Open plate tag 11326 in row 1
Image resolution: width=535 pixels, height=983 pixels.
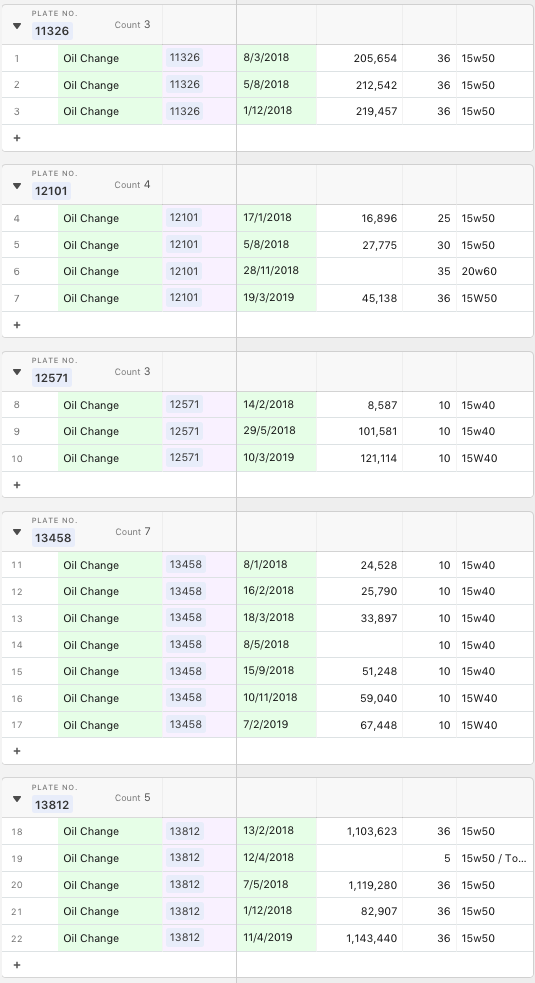coord(184,58)
